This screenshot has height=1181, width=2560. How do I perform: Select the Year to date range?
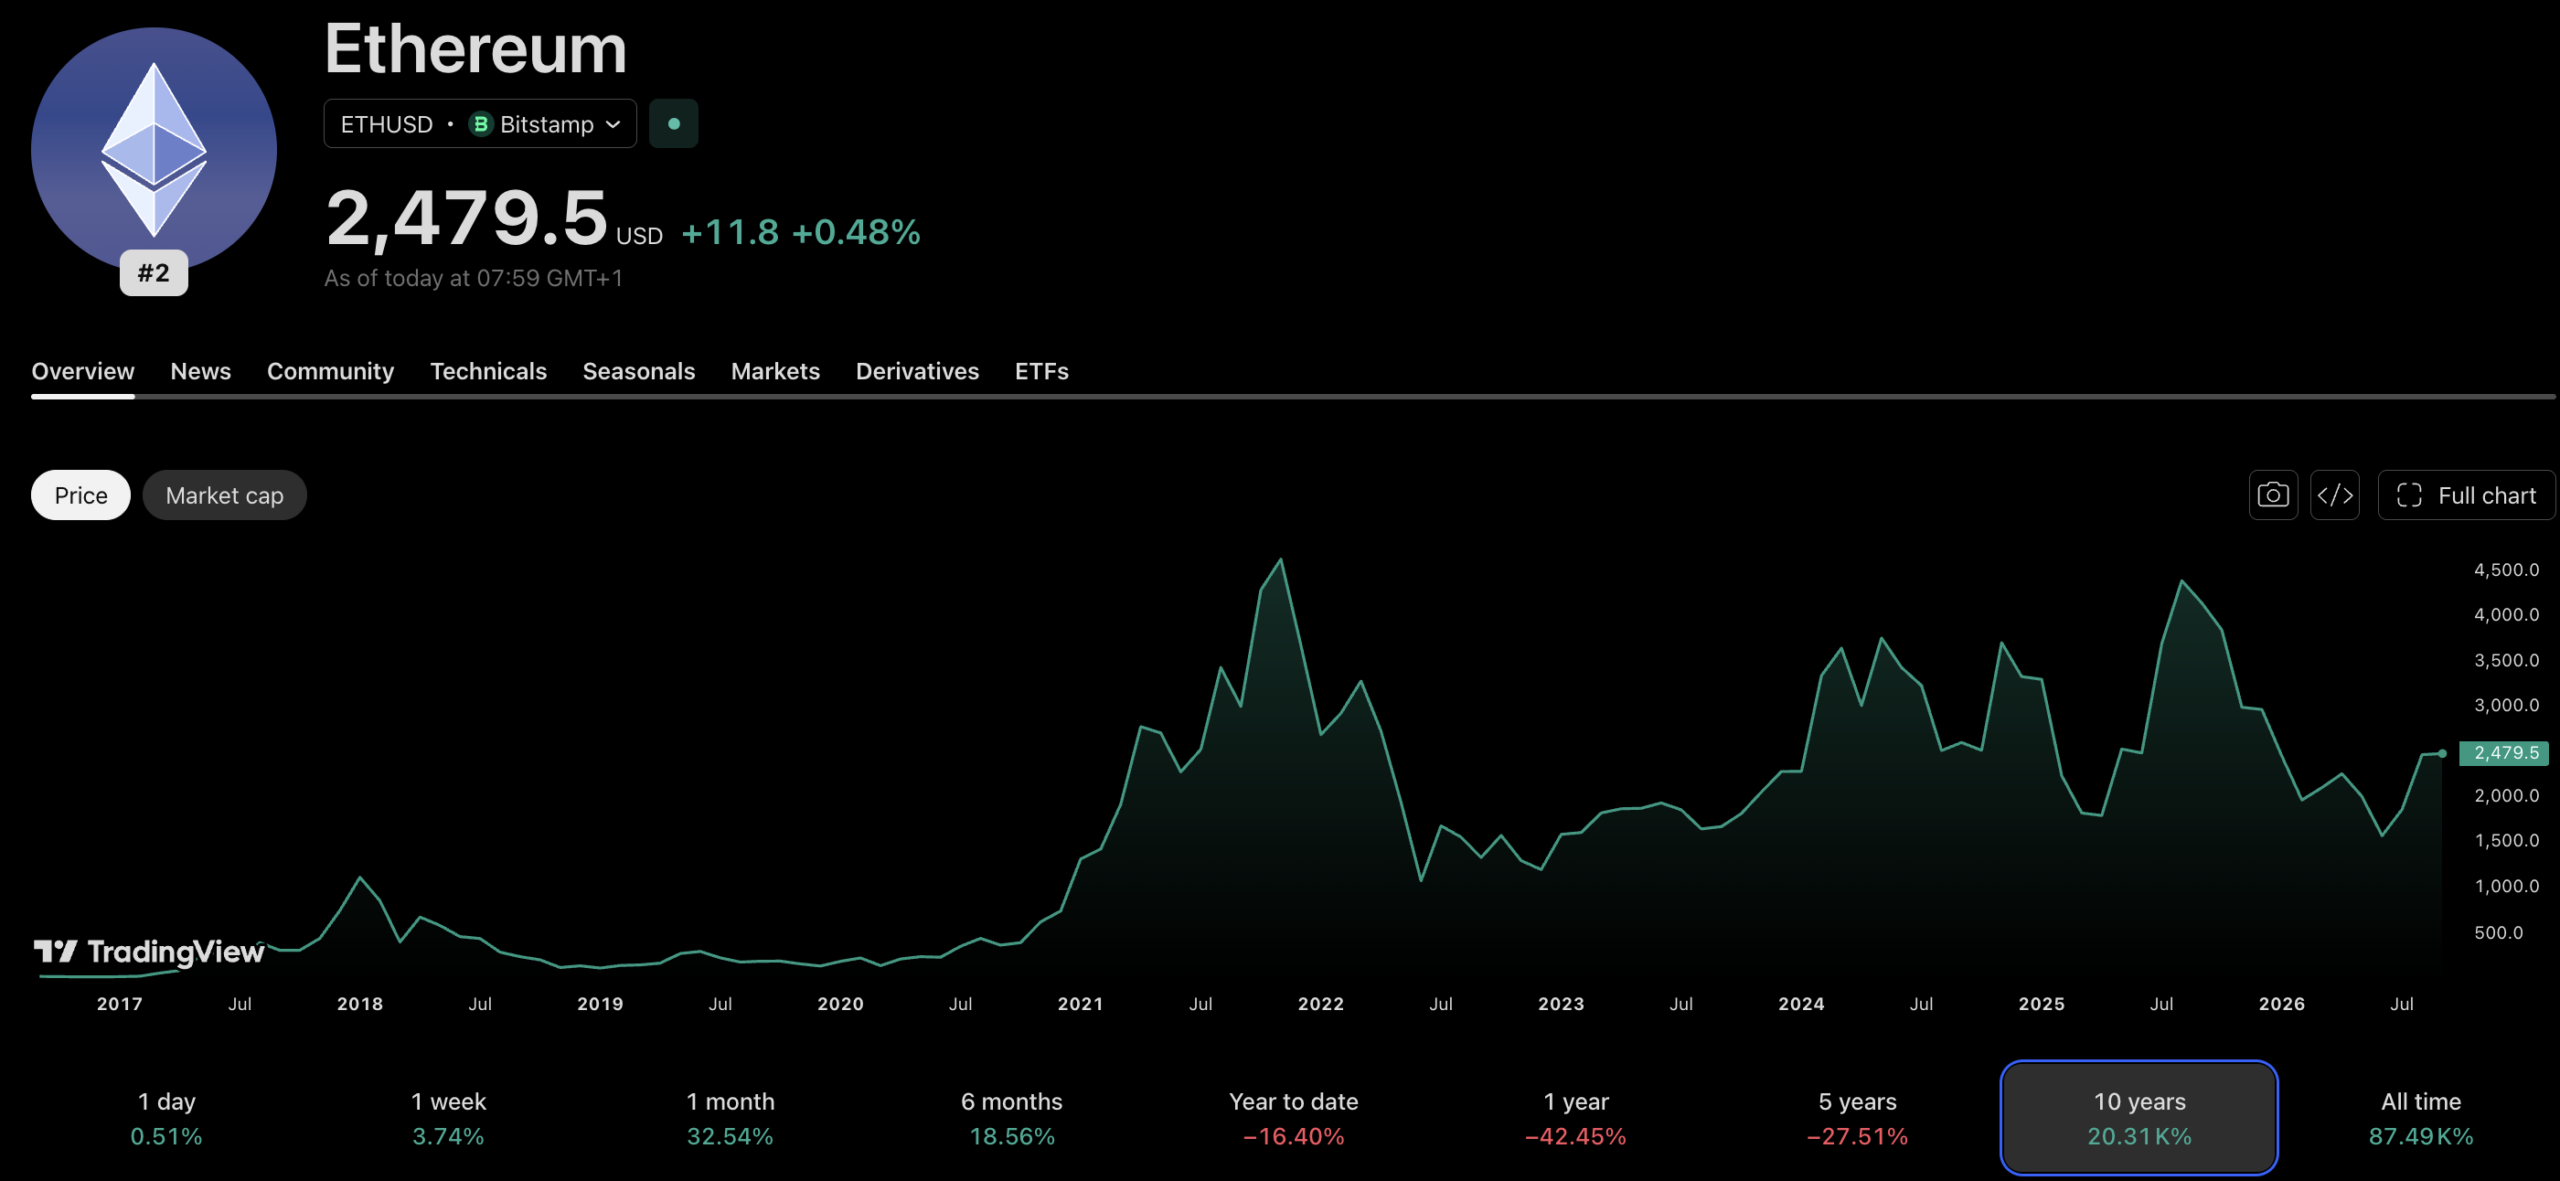(1294, 1118)
